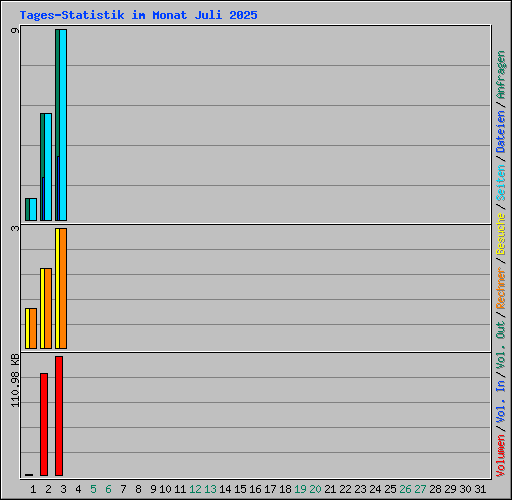Click the red Volumen bar for day 2

coord(44,424)
